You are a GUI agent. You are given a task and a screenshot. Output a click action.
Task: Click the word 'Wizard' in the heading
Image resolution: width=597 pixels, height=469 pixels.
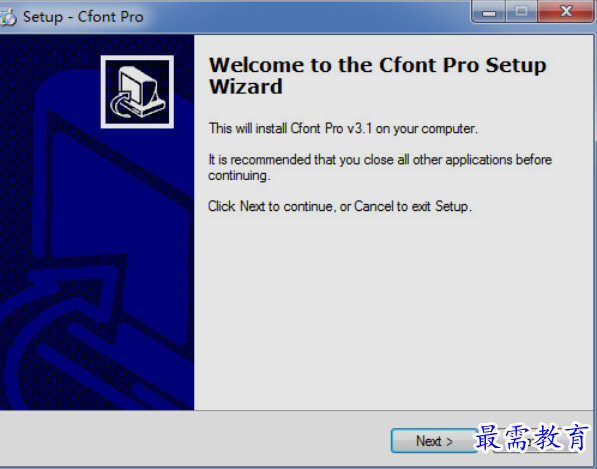[x=246, y=86]
